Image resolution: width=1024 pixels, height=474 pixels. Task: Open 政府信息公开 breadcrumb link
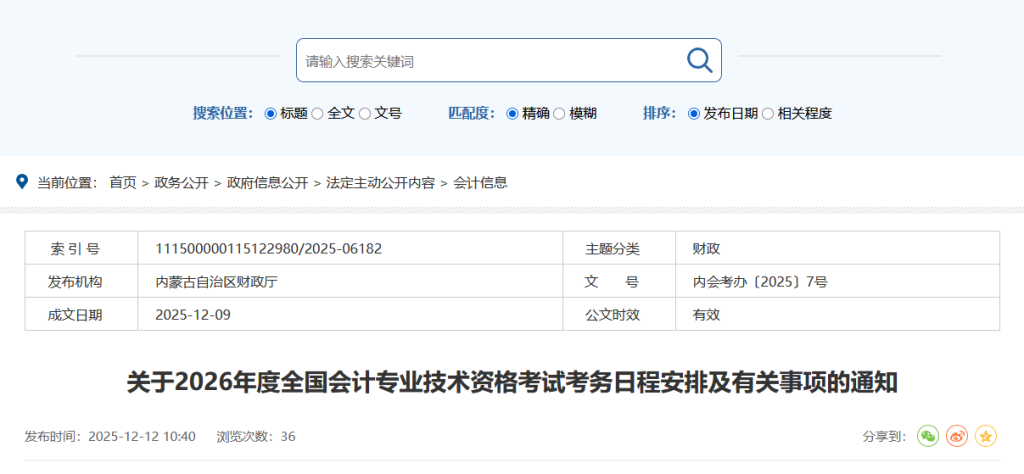click(267, 183)
